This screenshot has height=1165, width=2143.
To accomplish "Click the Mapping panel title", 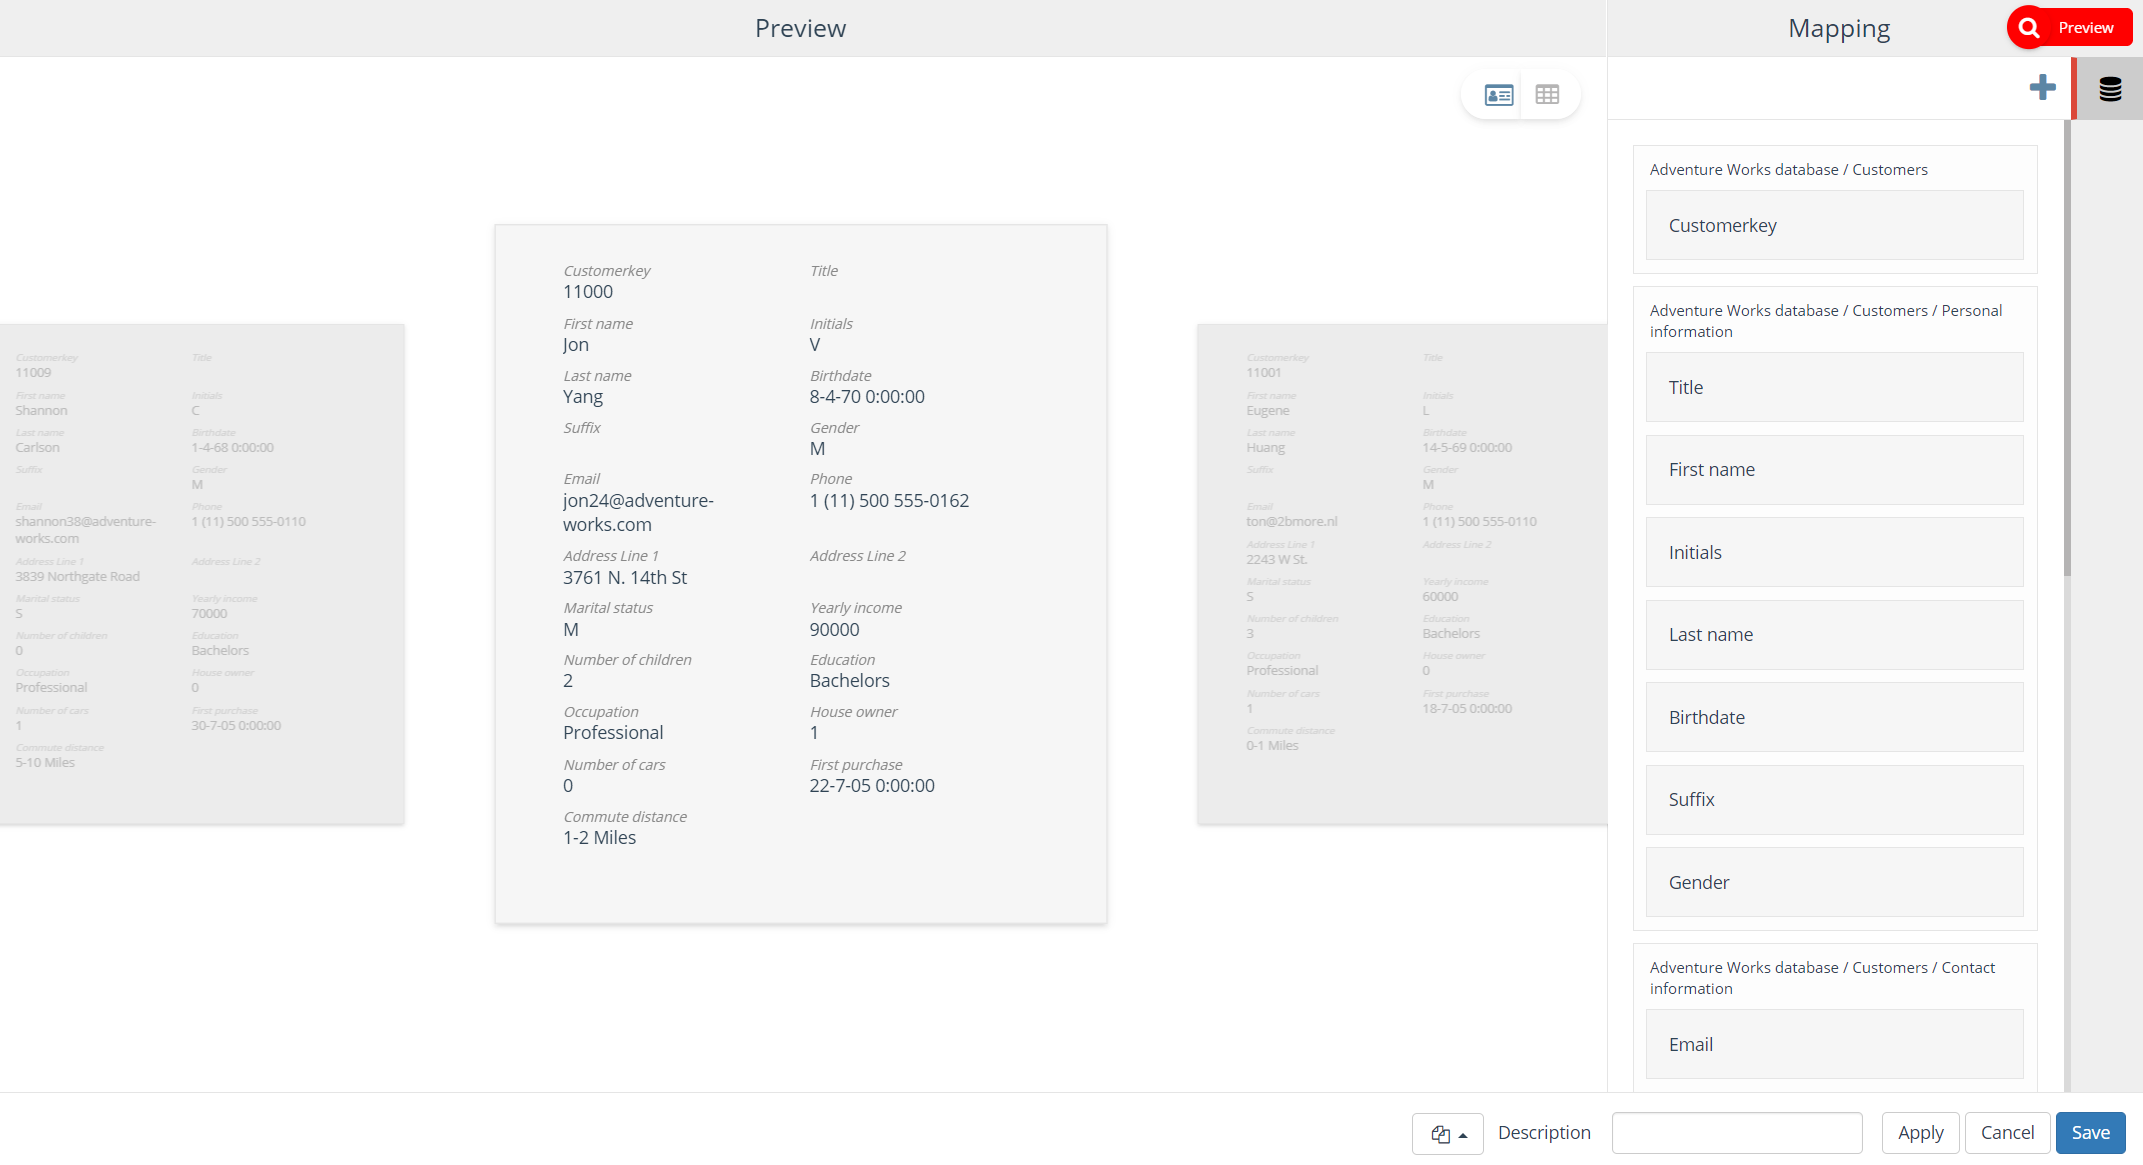I will [1839, 28].
